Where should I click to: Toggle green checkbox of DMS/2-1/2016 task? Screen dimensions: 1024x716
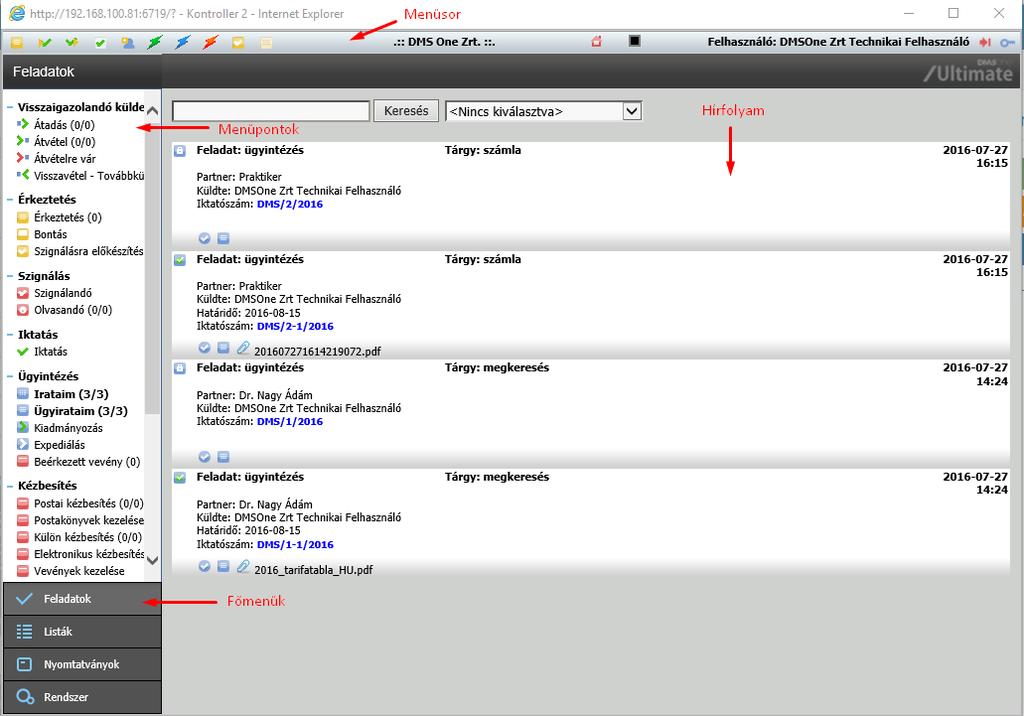pyautogui.click(x=180, y=260)
